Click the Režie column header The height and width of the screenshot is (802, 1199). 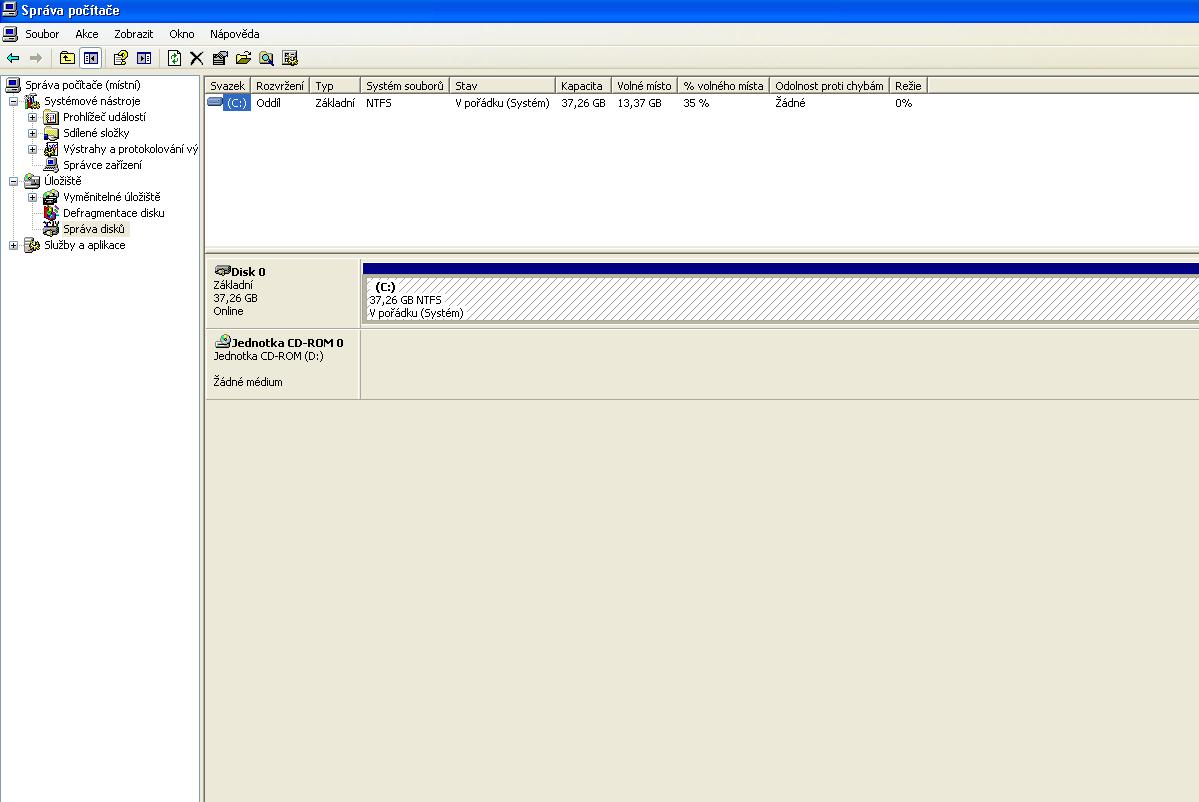point(908,86)
